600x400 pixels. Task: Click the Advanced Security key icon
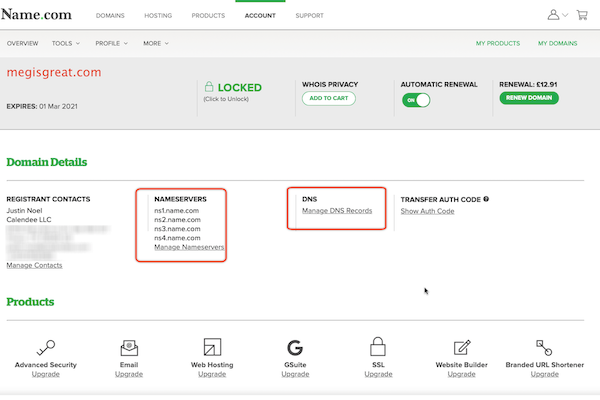pyautogui.click(x=46, y=348)
